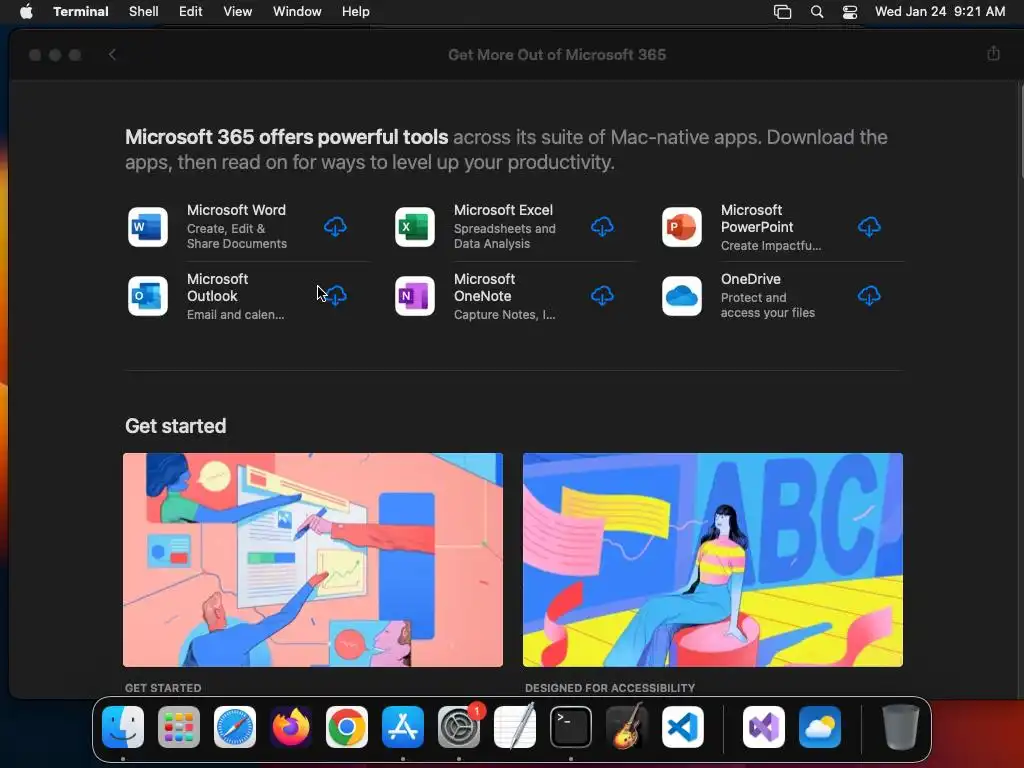This screenshot has height=768, width=1024.
Task: Launch Safari from the Dock
Action: (235, 727)
